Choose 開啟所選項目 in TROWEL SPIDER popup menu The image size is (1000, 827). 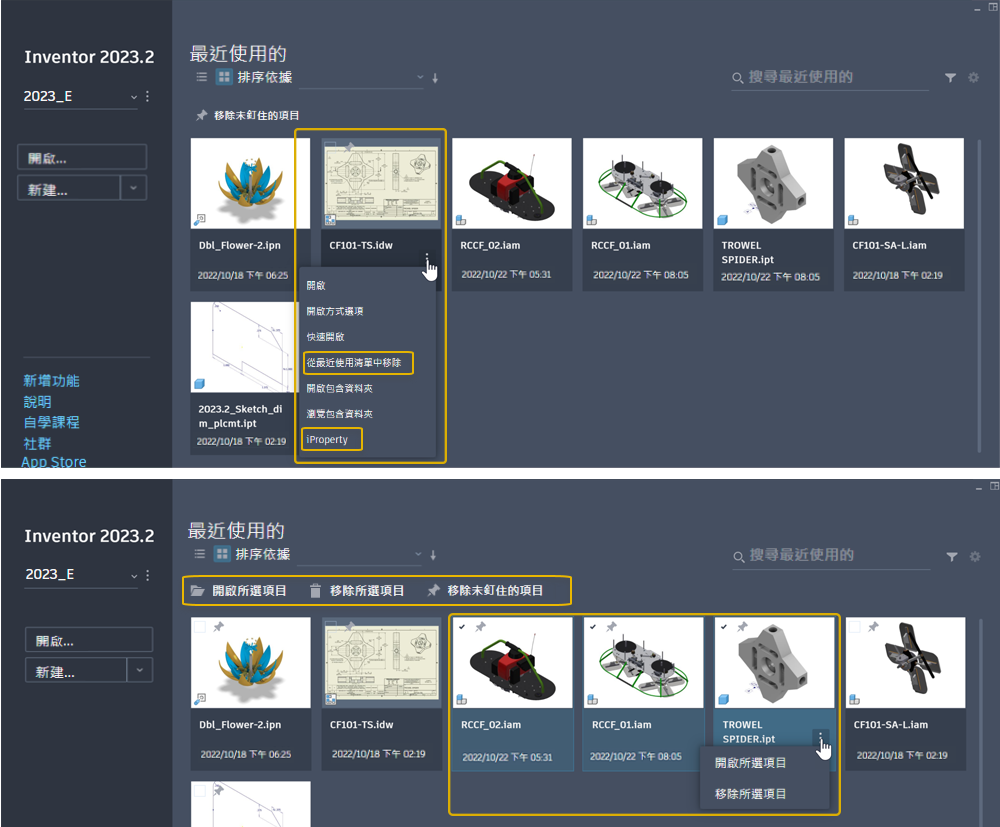click(x=750, y=763)
